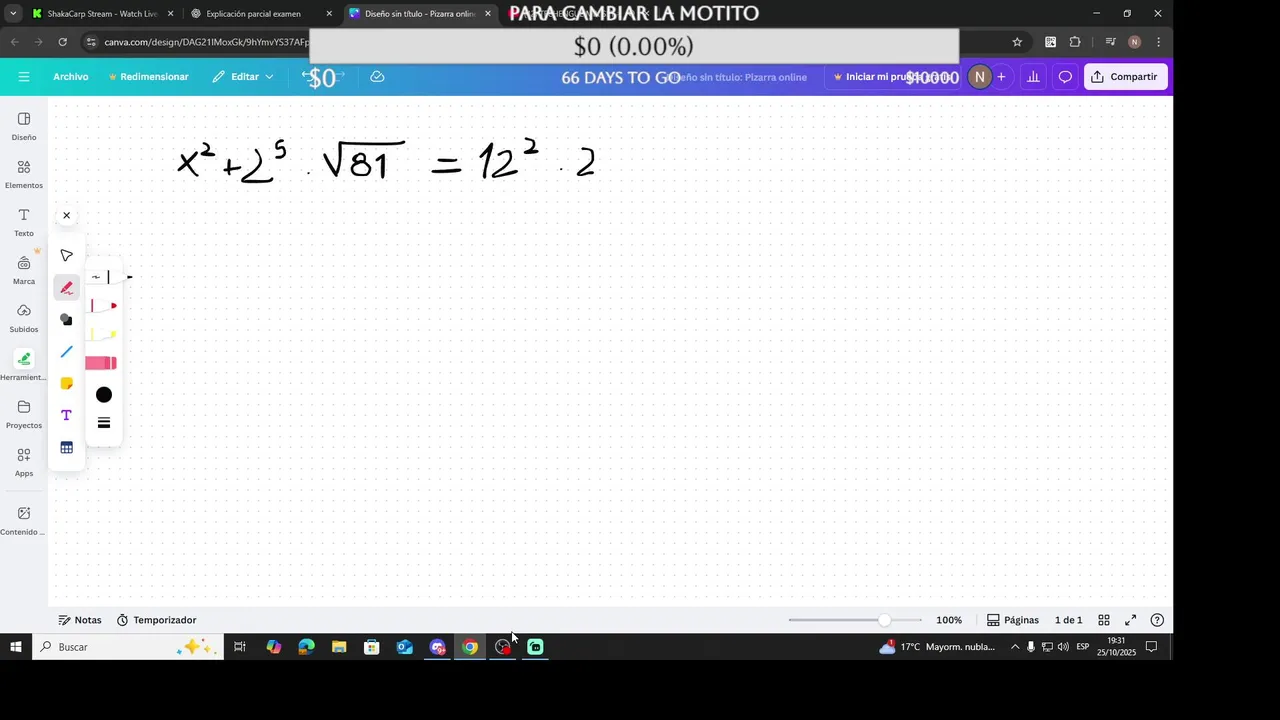Open the black stroke color picker
This screenshot has height=720, width=1280.
(x=104, y=395)
